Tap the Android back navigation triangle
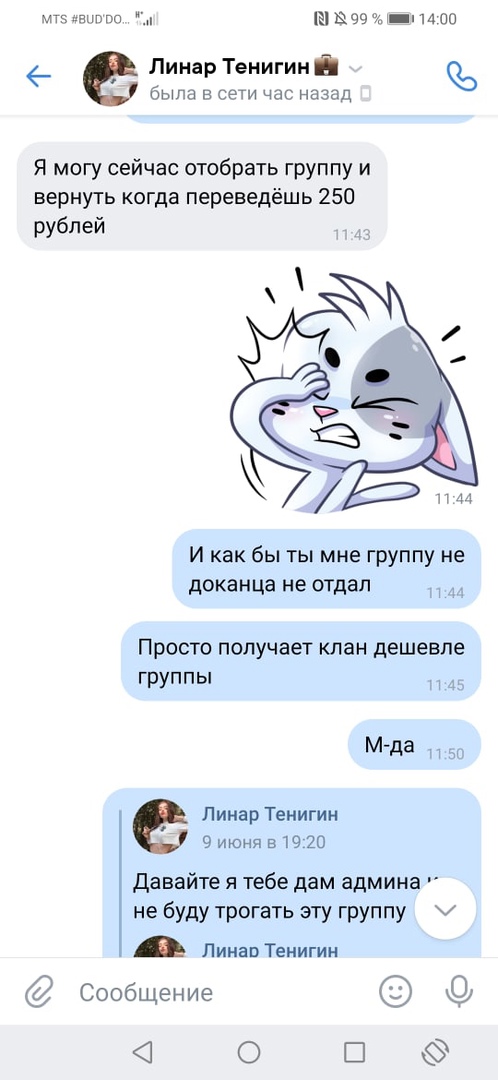498x1080 pixels. pyautogui.click(x=142, y=1052)
